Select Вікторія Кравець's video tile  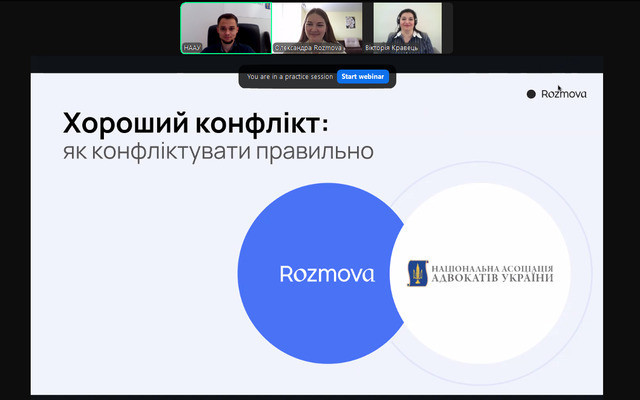pyautogui.click(x=407, y=27)
